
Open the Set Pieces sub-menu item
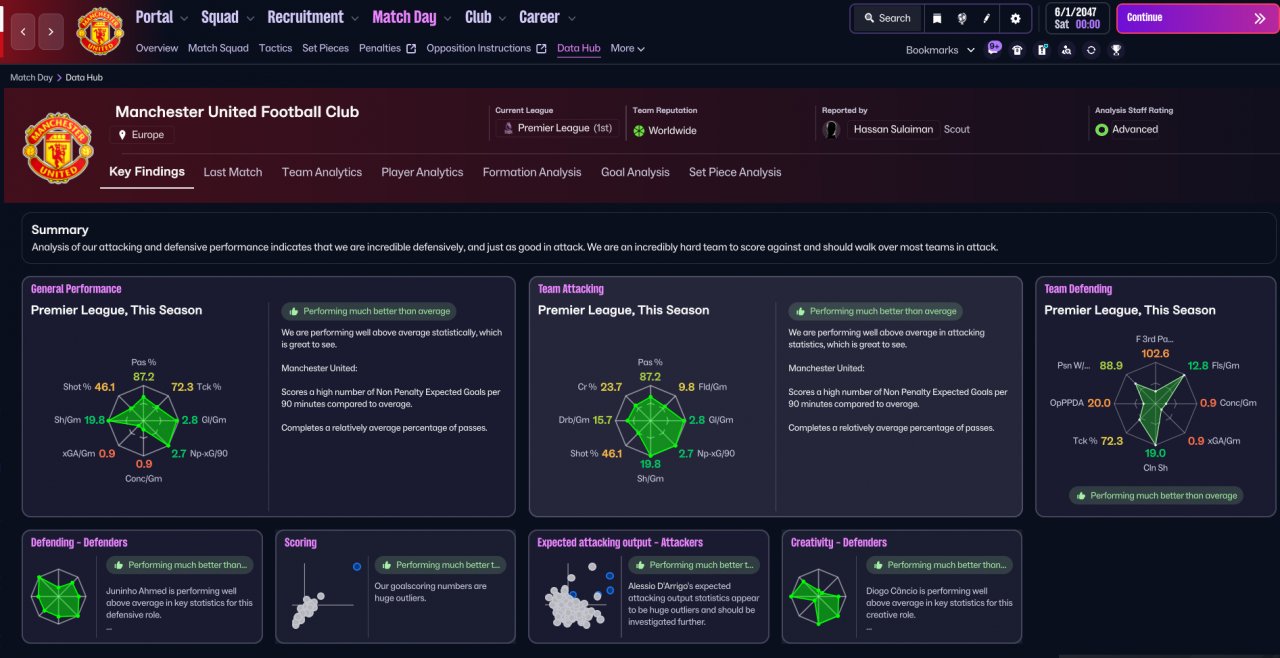[325, 48]
